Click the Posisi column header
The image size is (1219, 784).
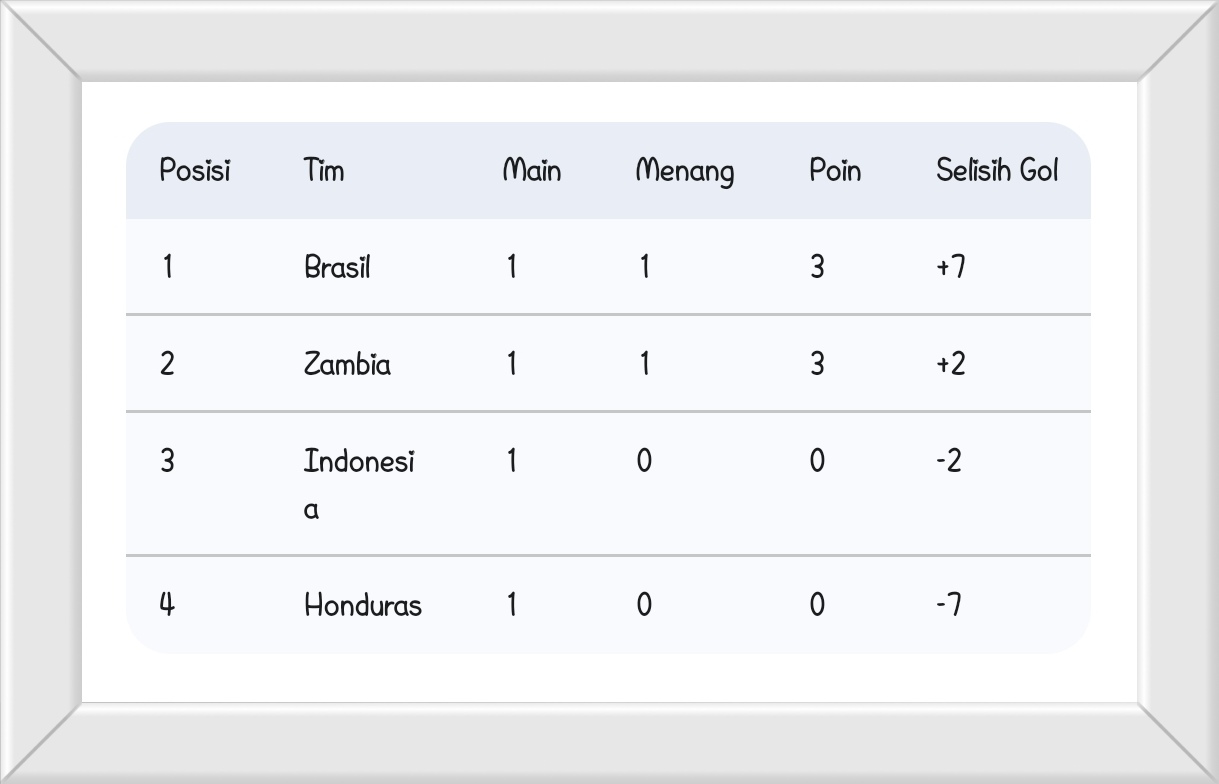(x=195, y=171)
